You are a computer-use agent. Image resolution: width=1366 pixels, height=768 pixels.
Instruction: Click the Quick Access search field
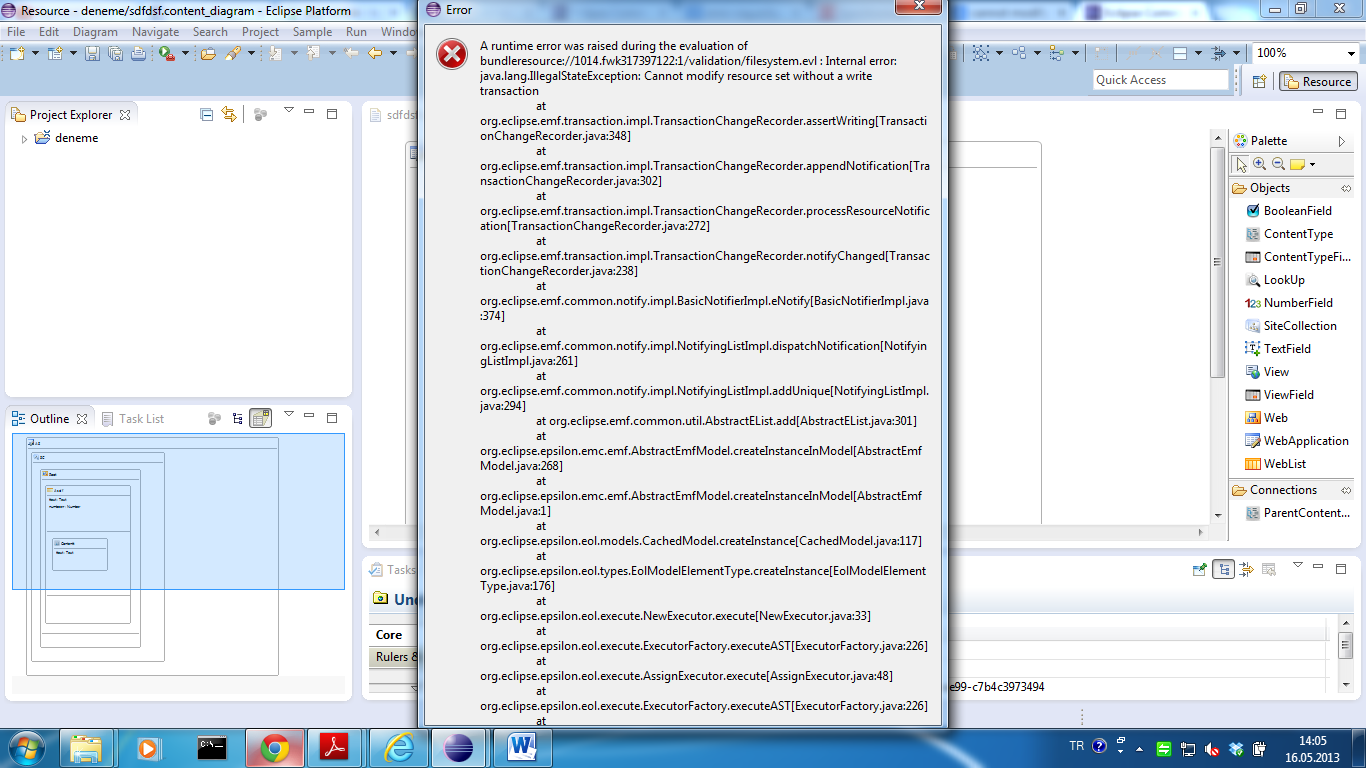pos(1160,80)
